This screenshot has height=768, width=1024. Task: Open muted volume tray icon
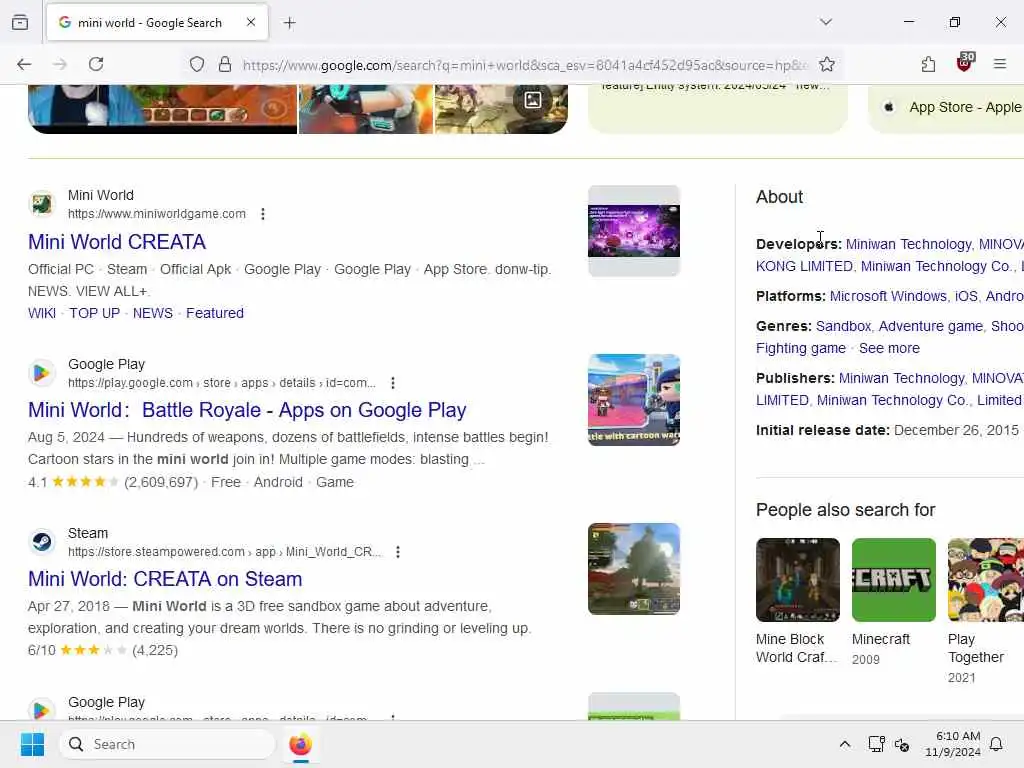pos(902,744)
